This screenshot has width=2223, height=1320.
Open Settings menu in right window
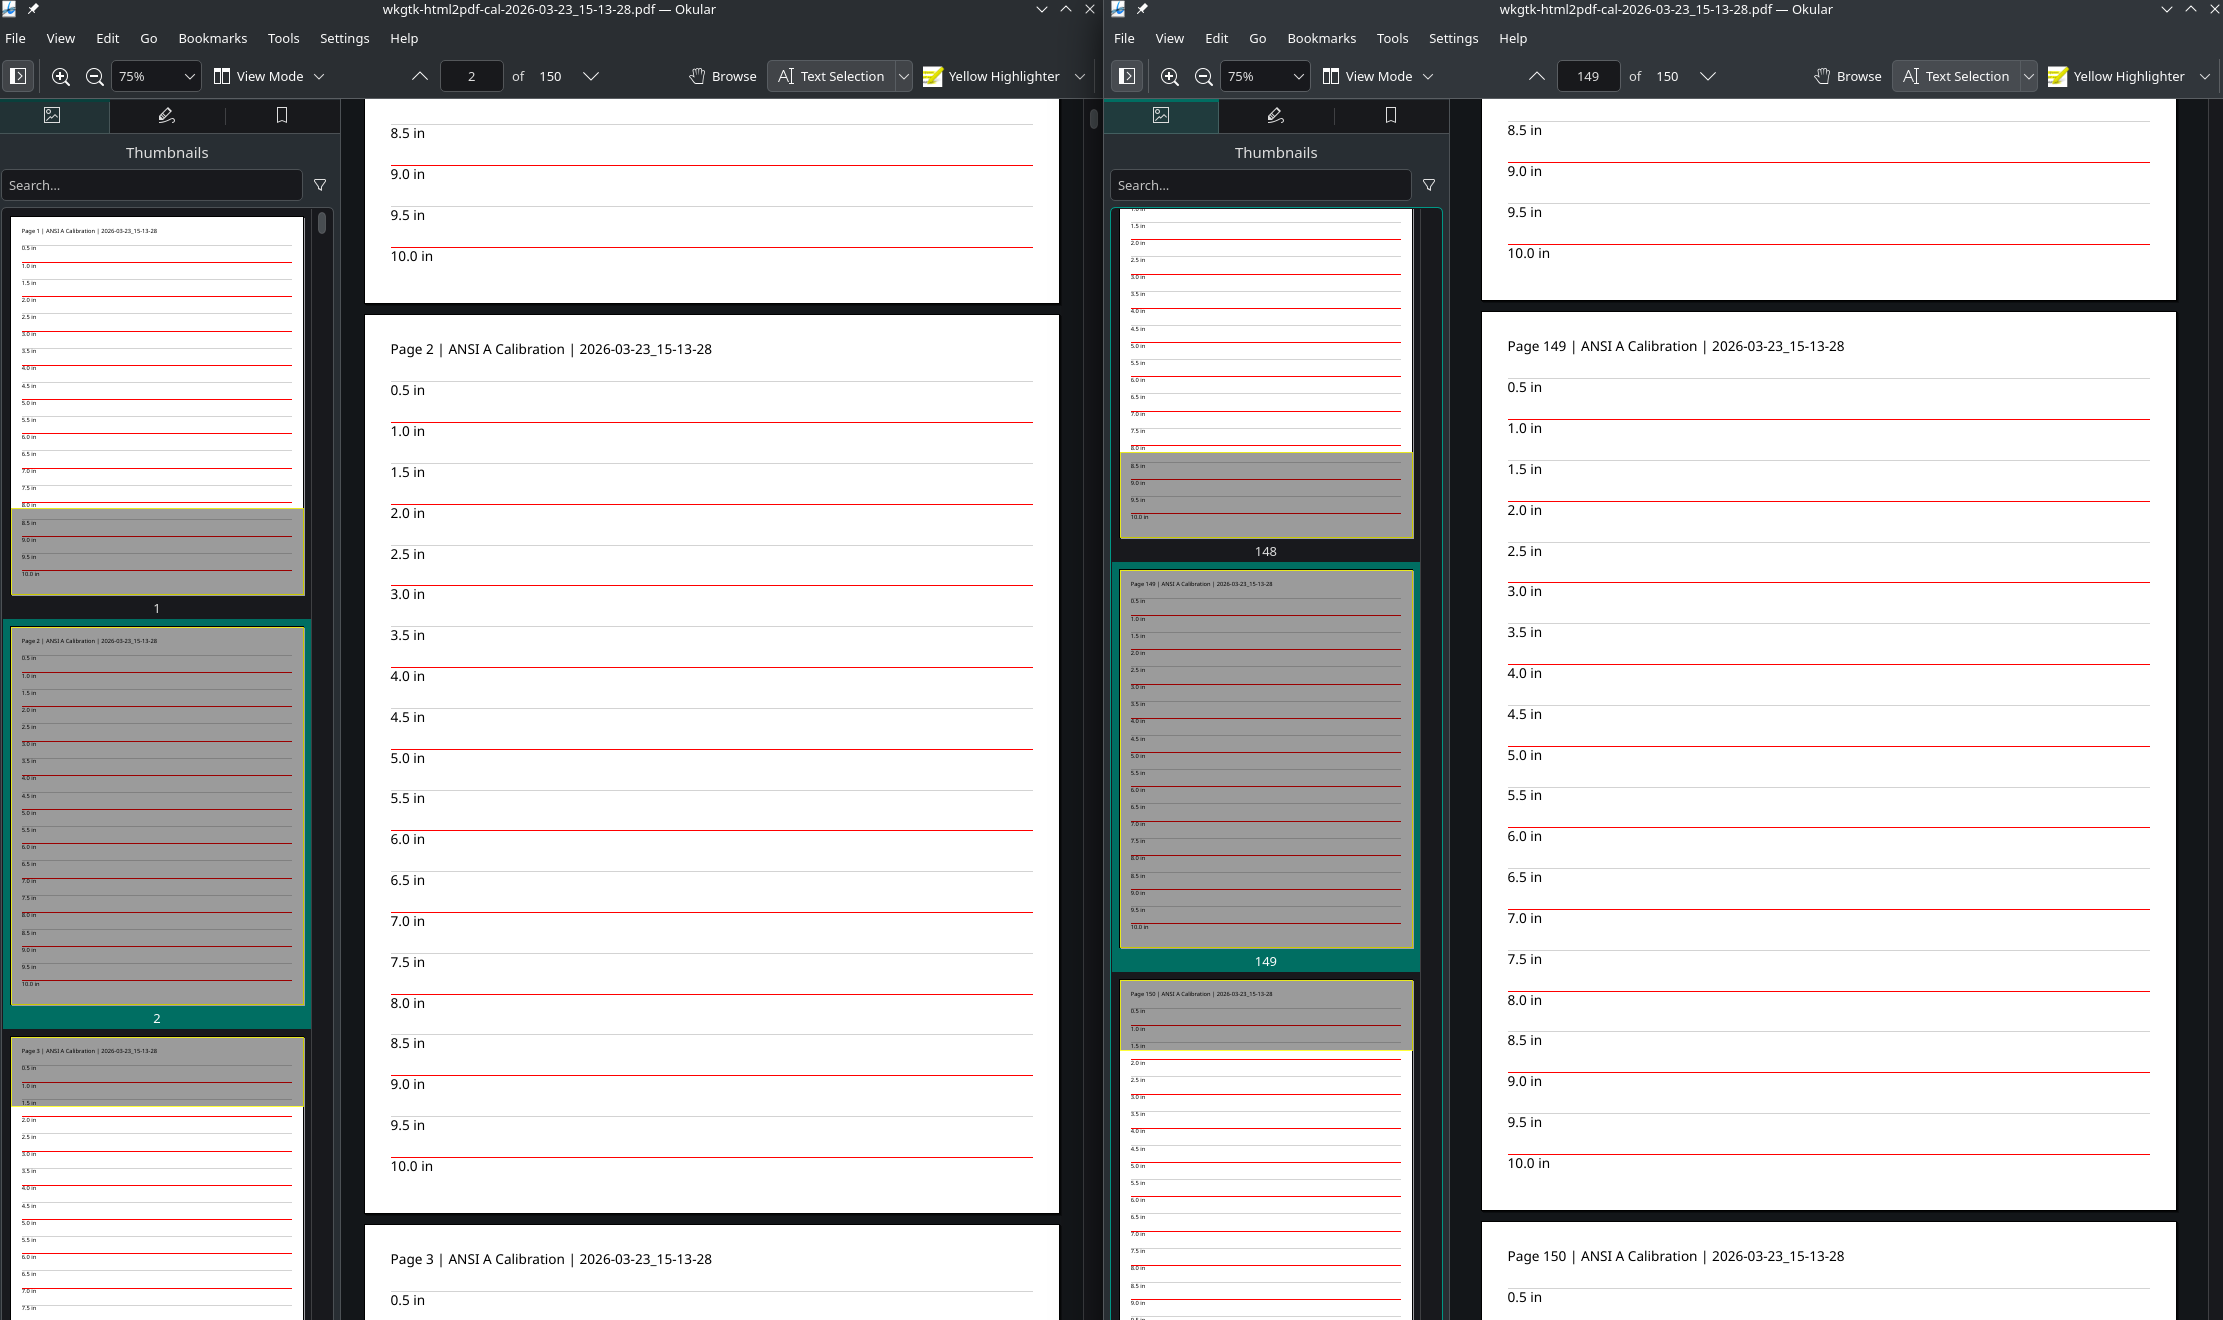[1452, 38]
